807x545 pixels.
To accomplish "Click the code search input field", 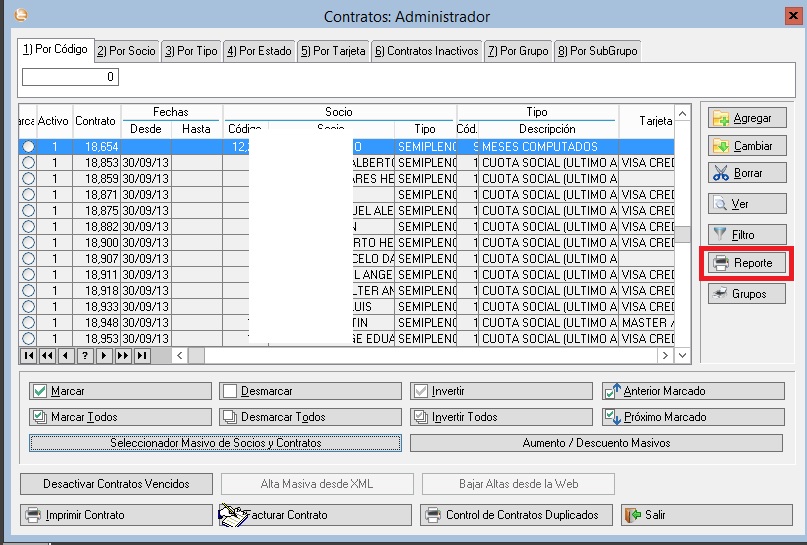I will tap(70, 77).
